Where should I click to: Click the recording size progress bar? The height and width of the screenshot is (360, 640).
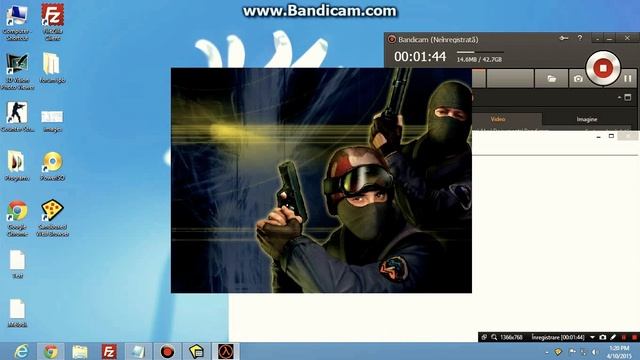(x=480, y=52)
